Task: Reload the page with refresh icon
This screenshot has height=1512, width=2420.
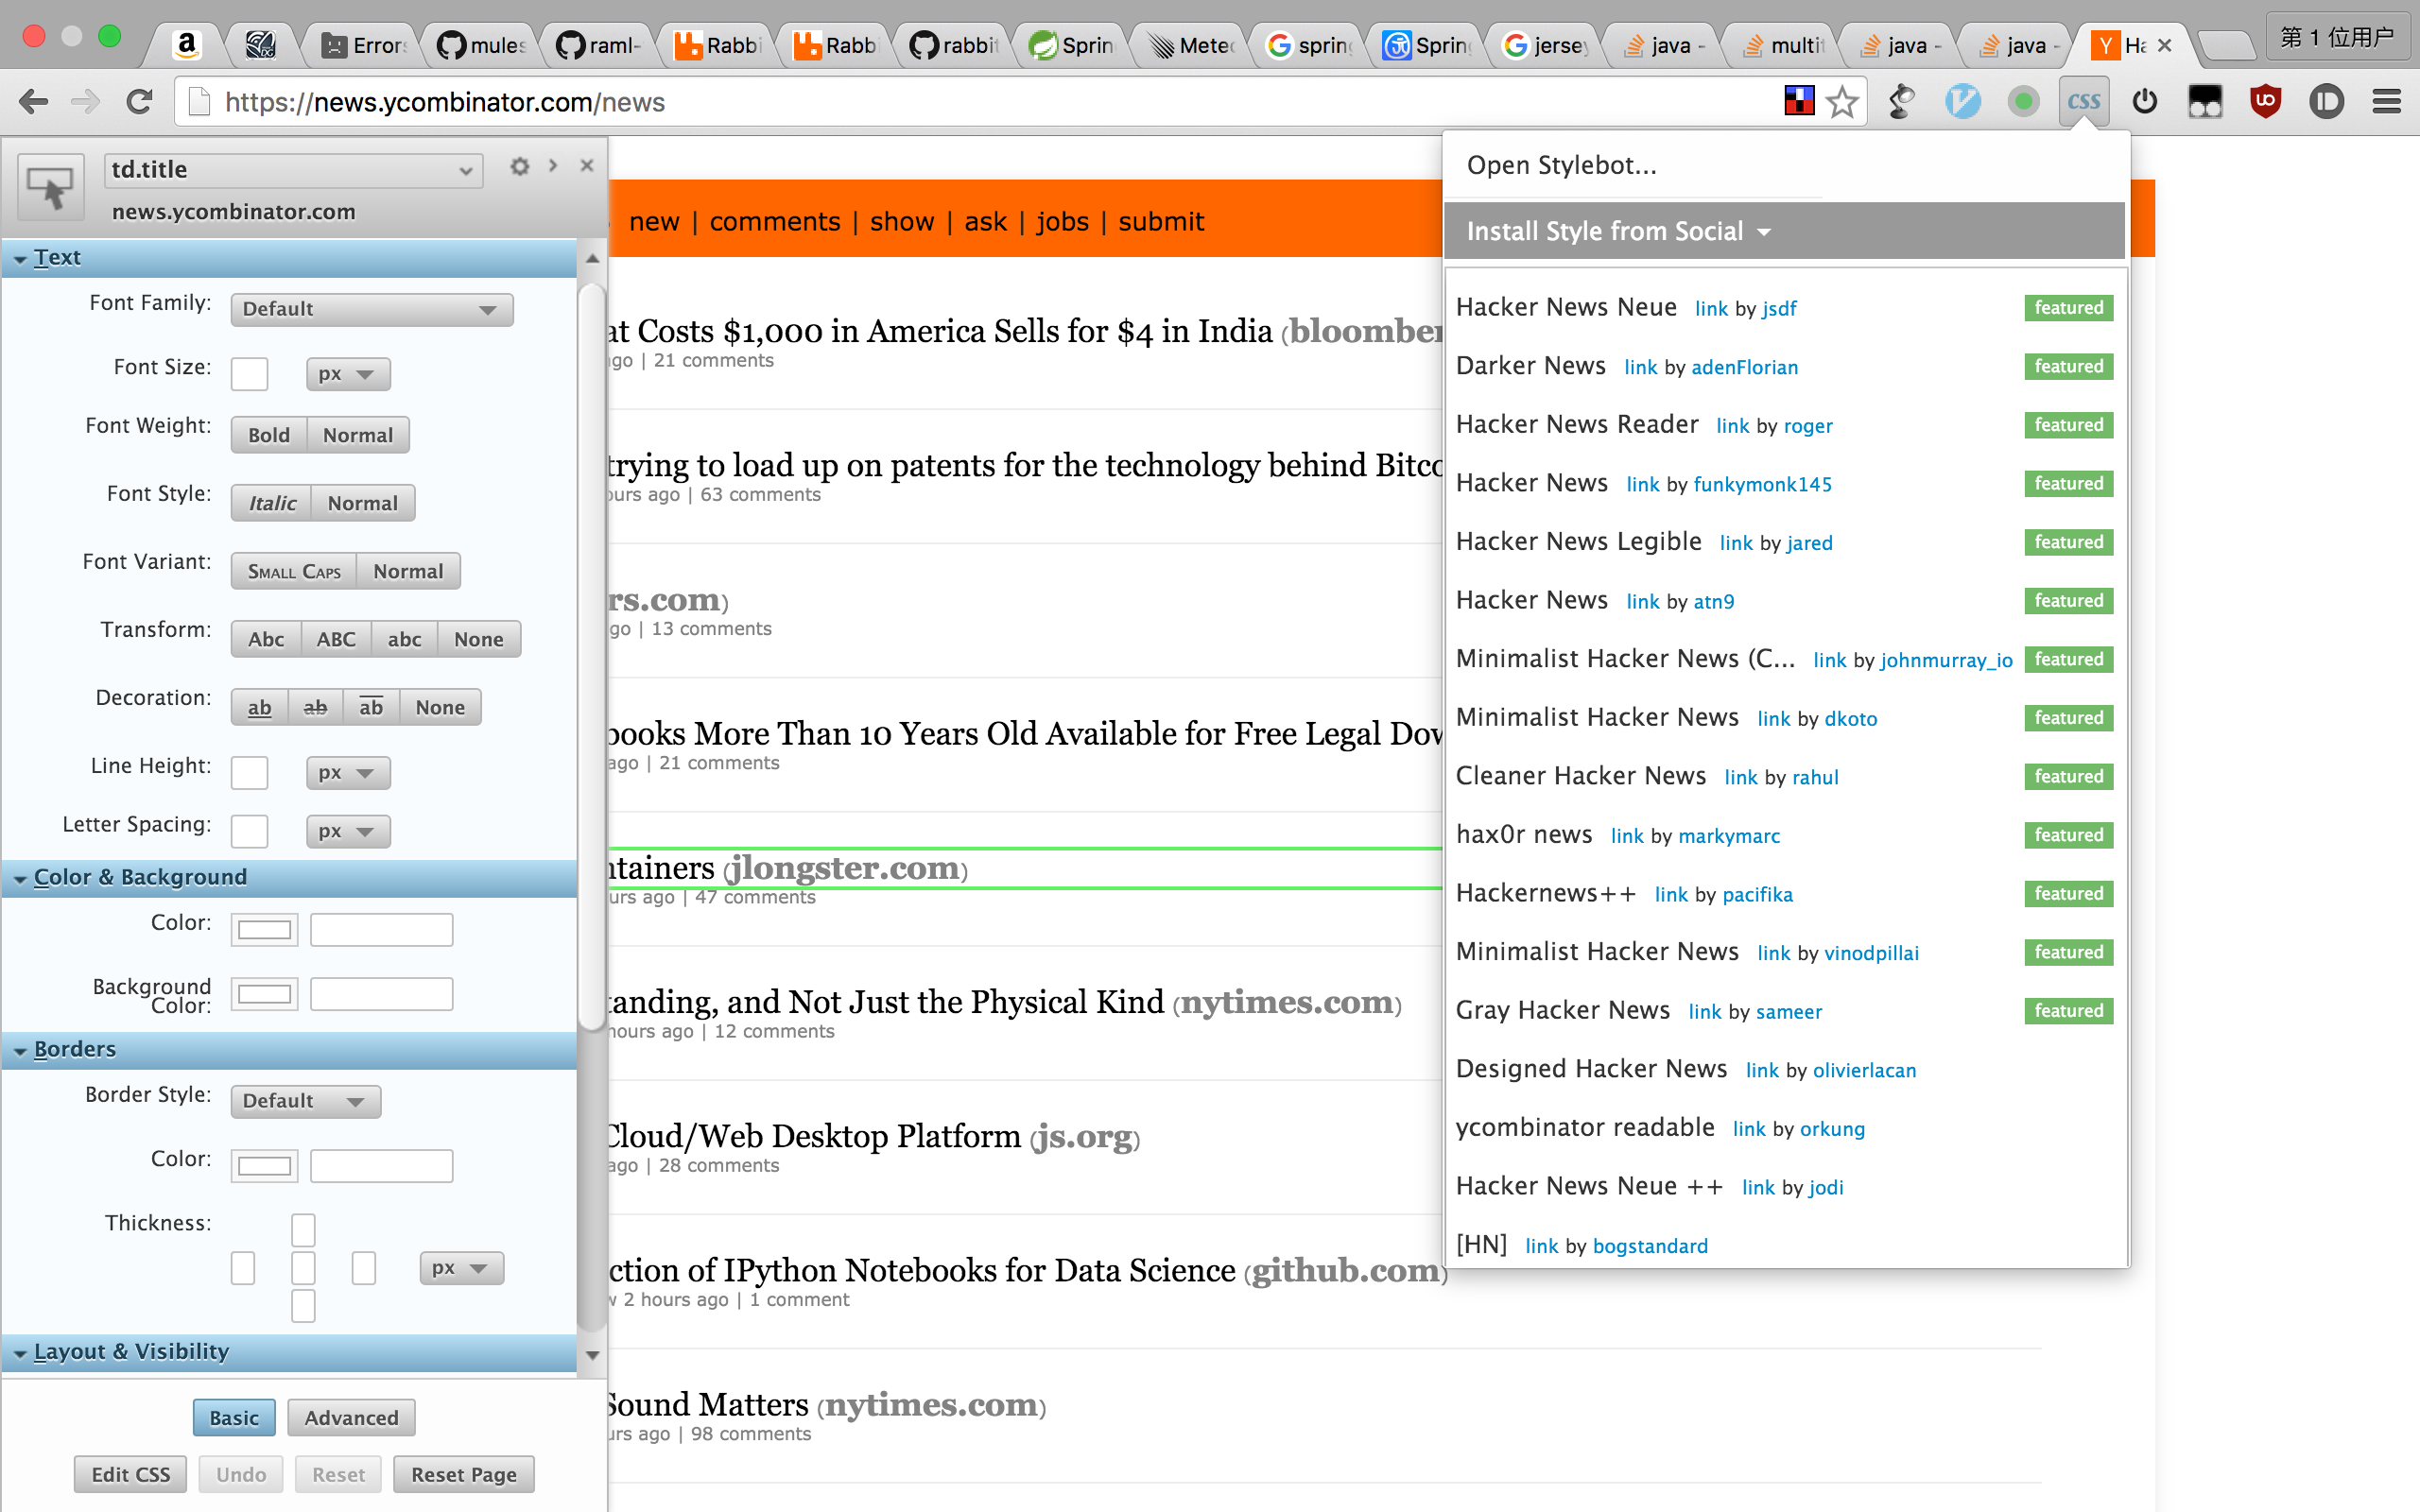Action: (140, 101)
